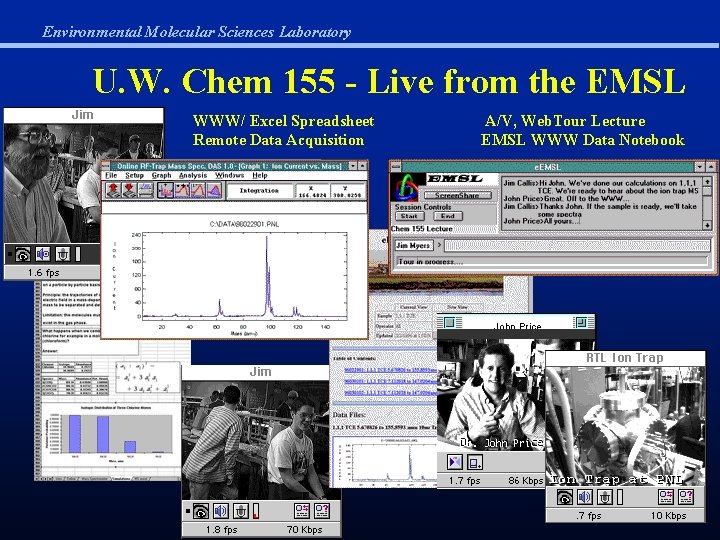
Task: Toggle microphone in RTL Ion Trap window
Action: (604, 497)
